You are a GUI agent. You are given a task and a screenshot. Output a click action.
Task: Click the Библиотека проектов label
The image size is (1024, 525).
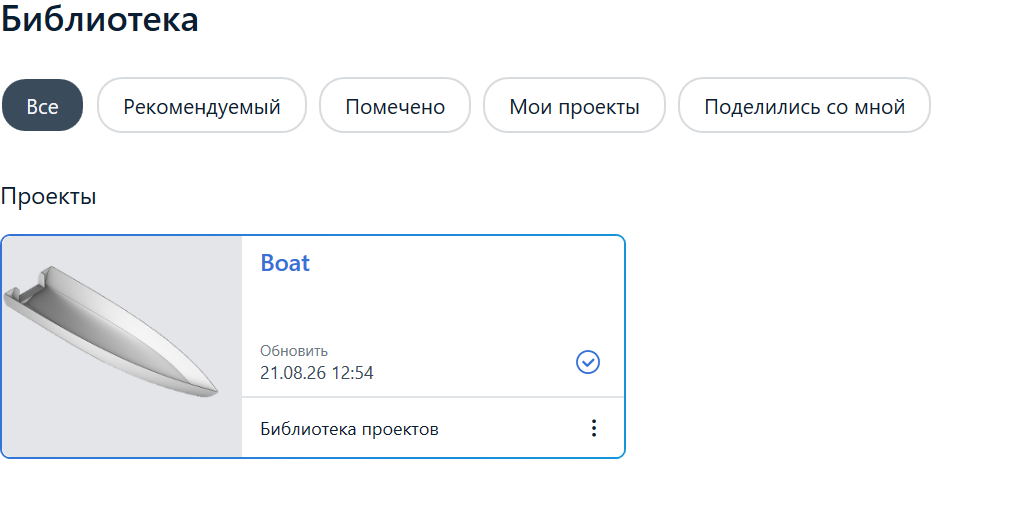click(x=349, y=429)
